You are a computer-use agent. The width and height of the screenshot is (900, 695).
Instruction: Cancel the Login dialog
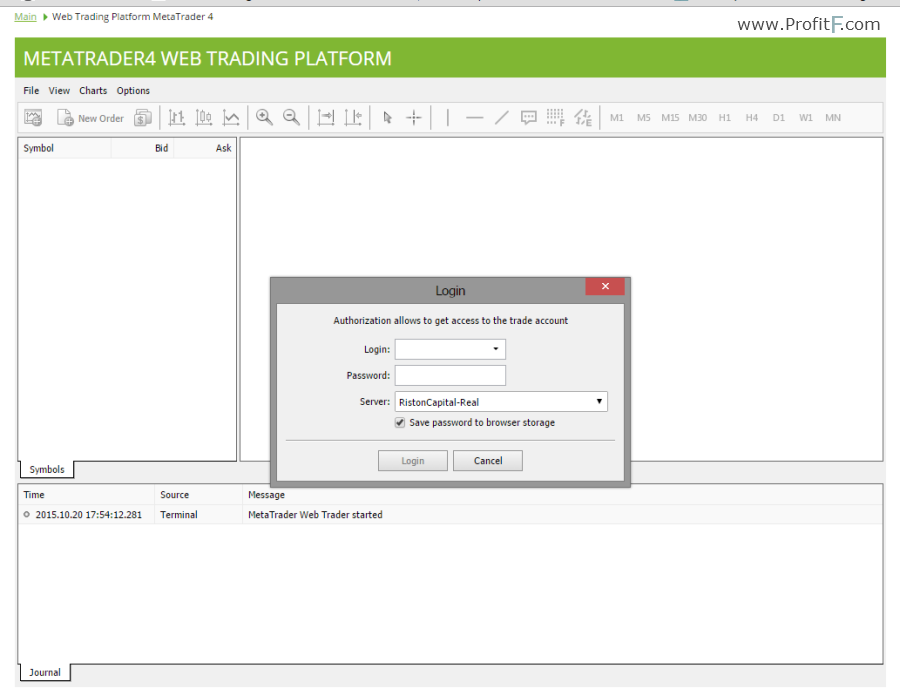488,461
